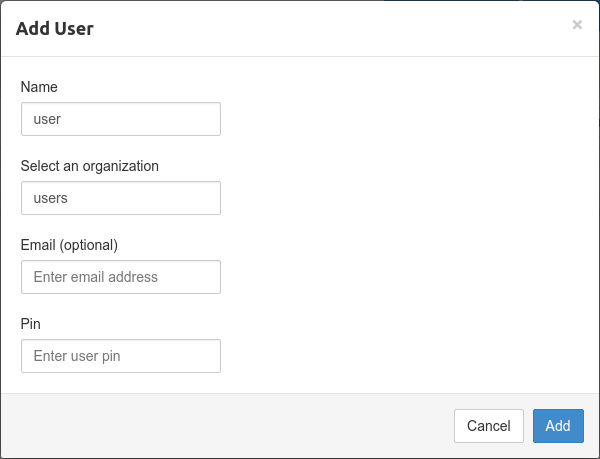Select the text box under Name
This screenshot has width=600, height=459.
click(121, 119)
